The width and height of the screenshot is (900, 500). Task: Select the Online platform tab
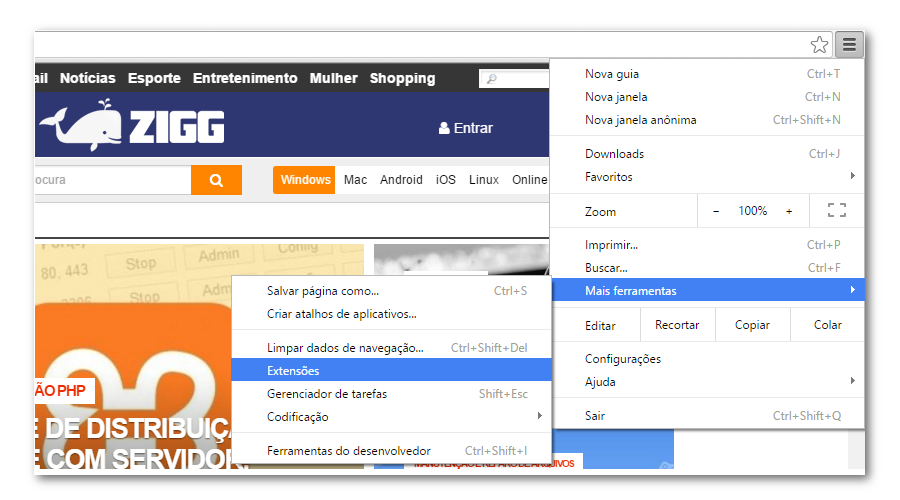[530, 180]
